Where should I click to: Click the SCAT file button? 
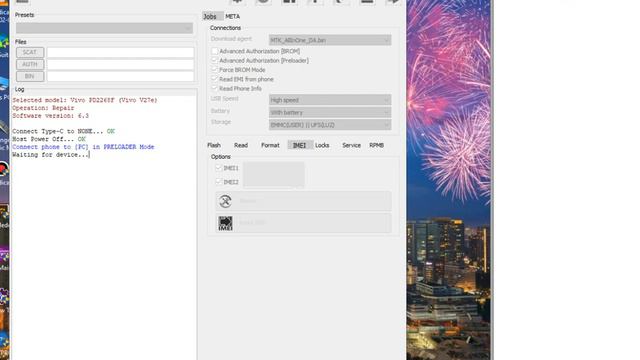tap(30, 52)
